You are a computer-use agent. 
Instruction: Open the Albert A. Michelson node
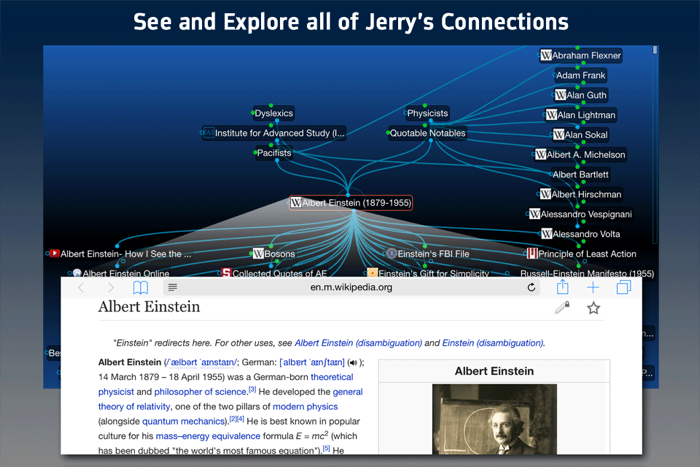point(580,155)
